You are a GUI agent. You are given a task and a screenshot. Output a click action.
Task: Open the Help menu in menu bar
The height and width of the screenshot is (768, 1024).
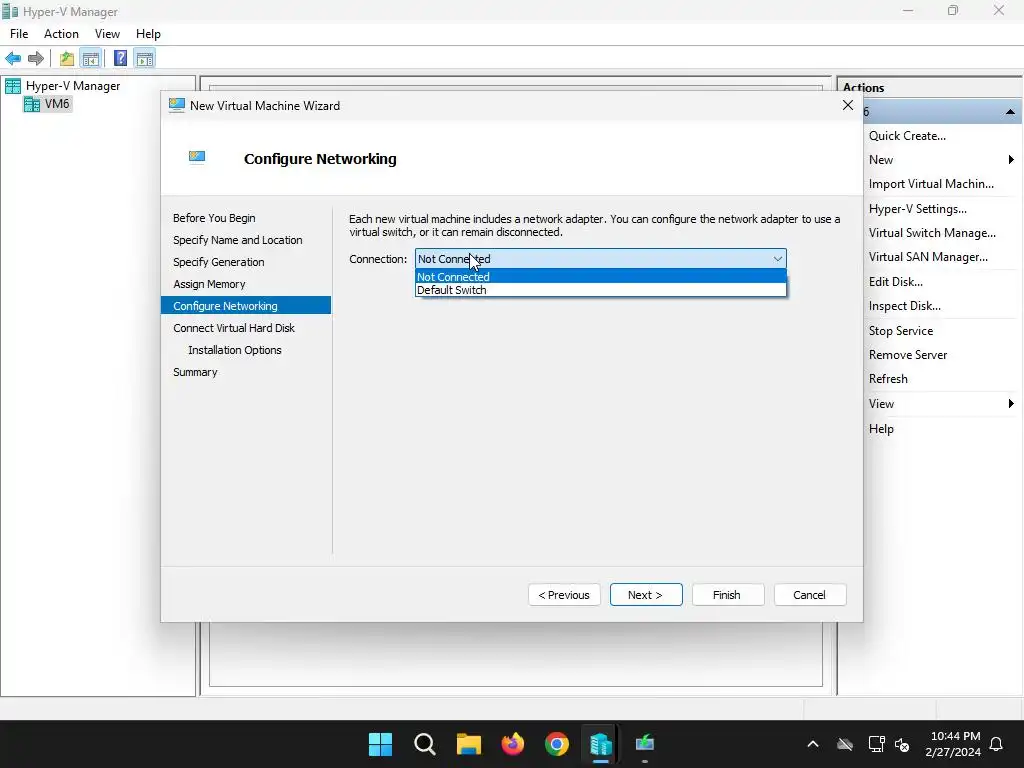pos(148,34)
